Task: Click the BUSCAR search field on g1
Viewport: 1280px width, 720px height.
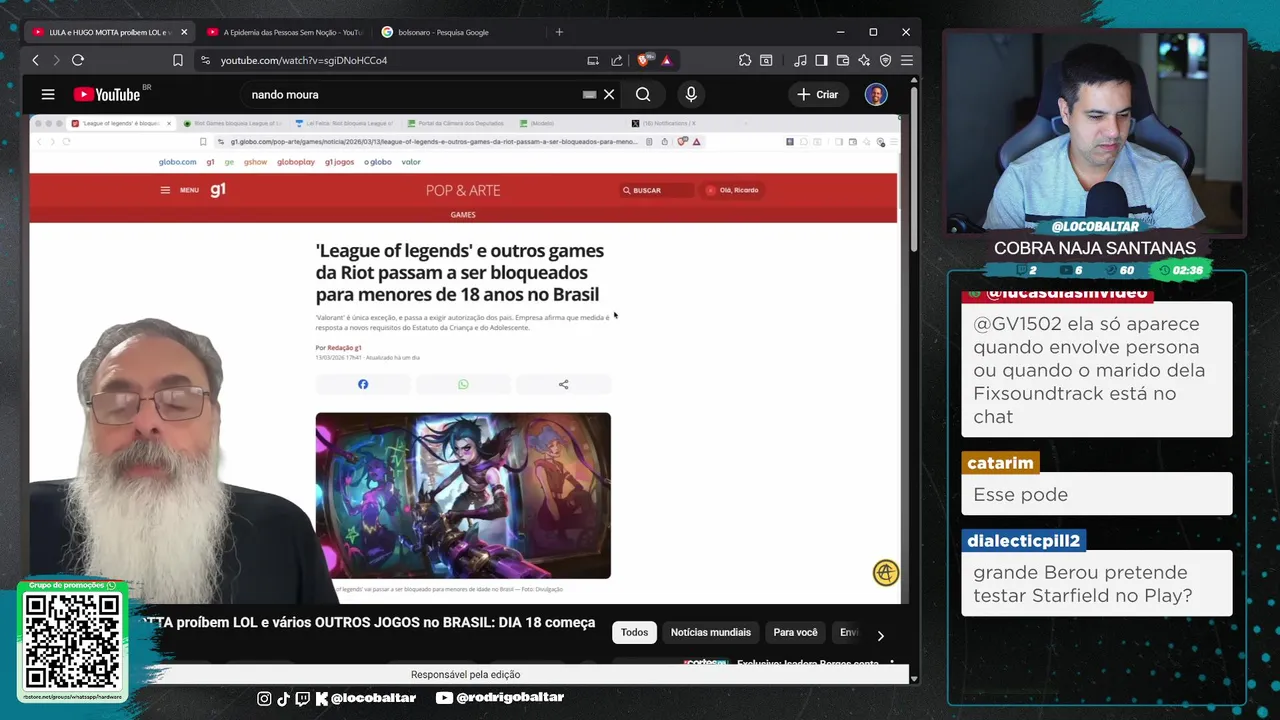Action: tap(657, 190)
